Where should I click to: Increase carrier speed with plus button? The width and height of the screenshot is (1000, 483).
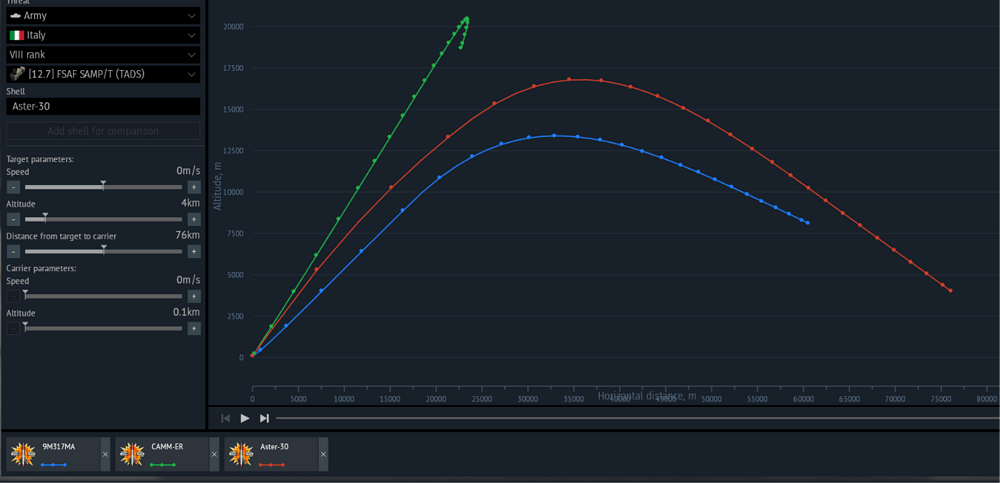[194, 296]
